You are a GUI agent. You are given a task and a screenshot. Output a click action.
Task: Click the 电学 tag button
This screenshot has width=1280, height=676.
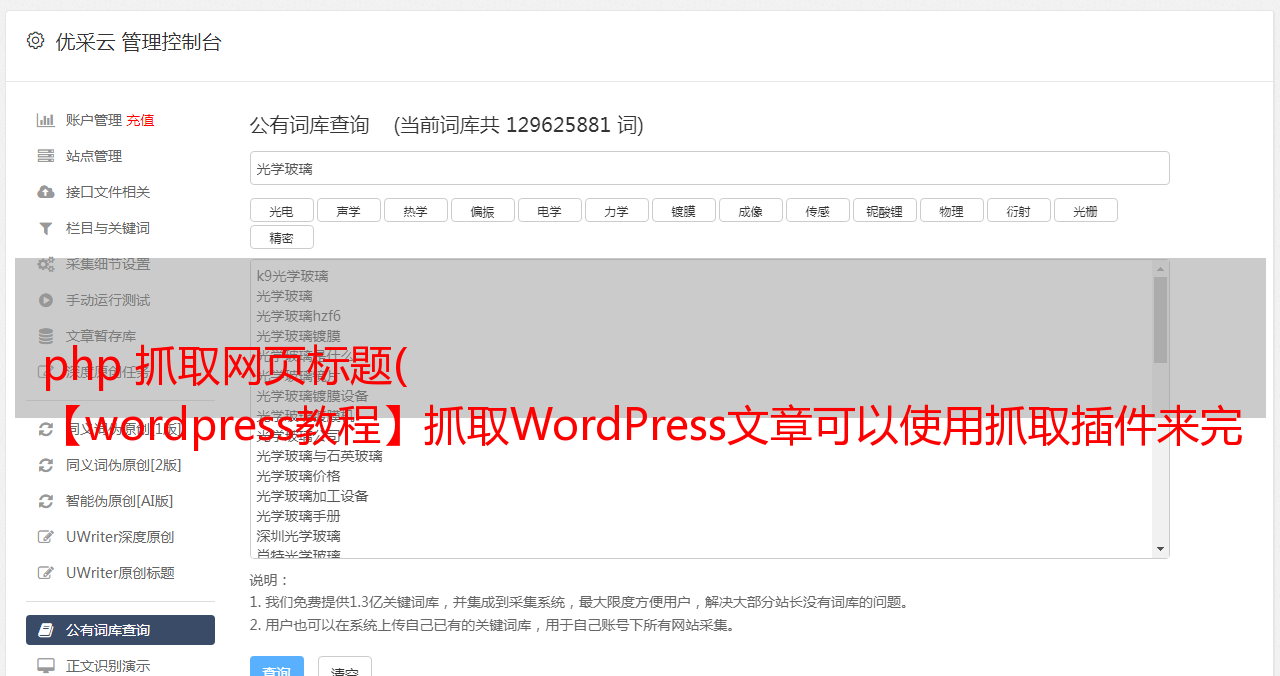[x=549, y=211]
